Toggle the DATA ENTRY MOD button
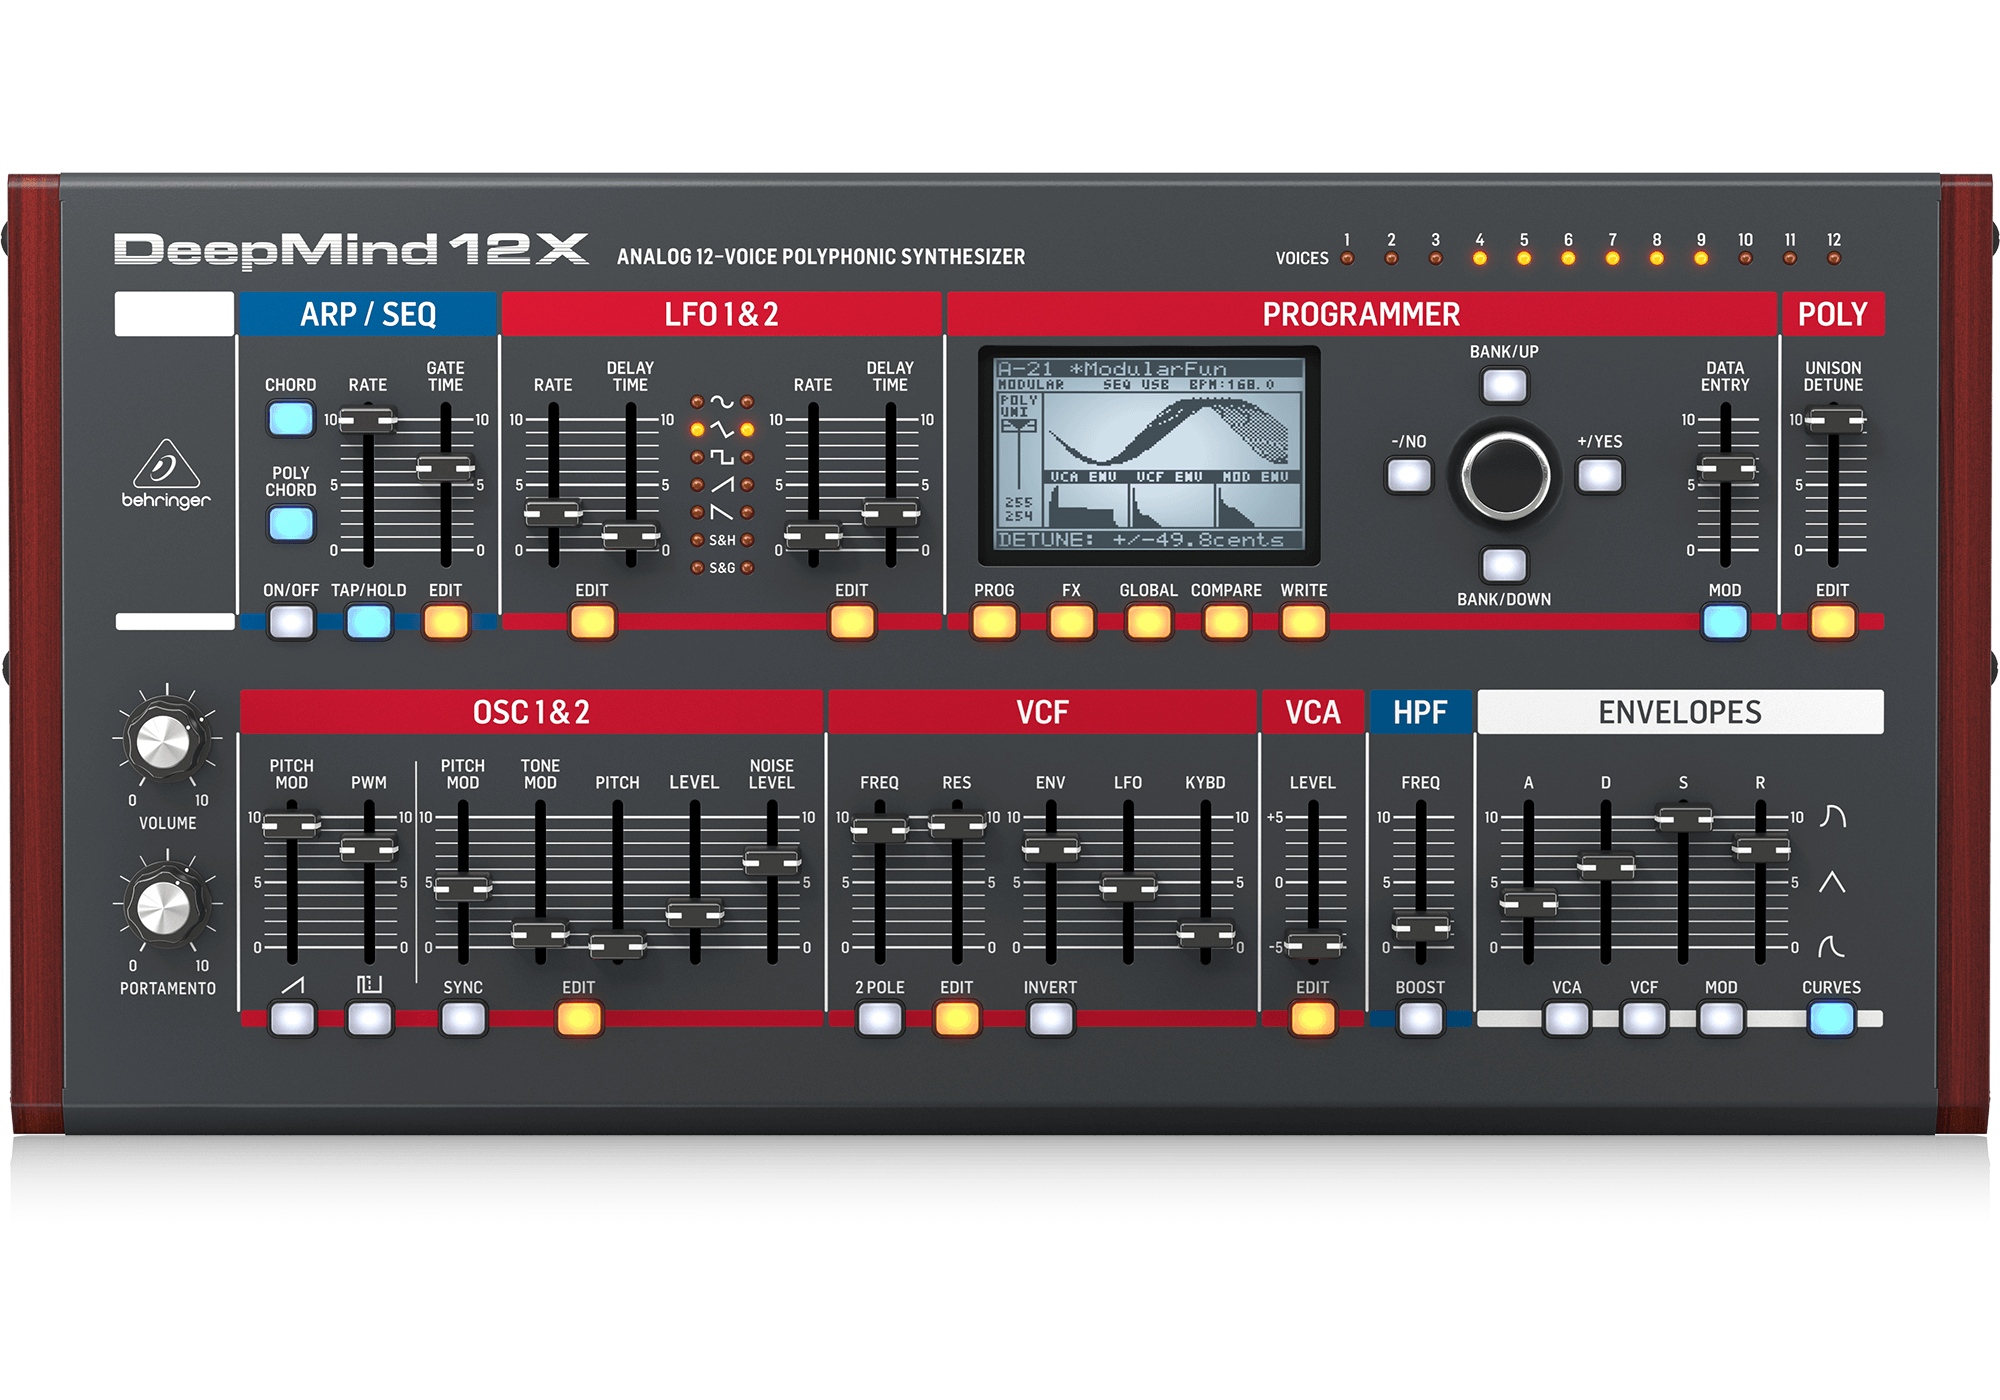Viewport: 2000px width, 1400px height. [1725, 622]
